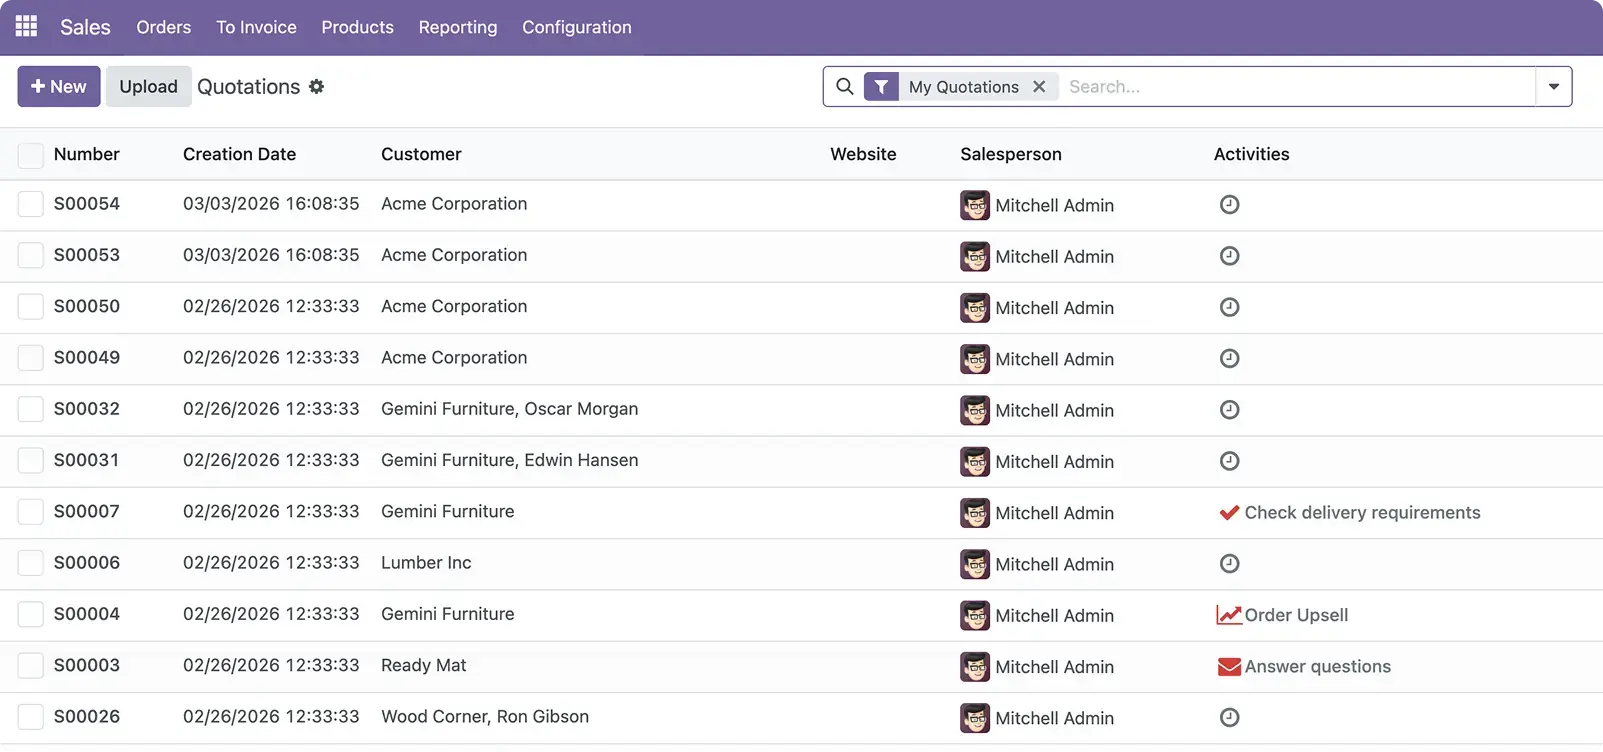
Task: Tick the checkbox for quotation S00006
Action: tap(31, 563)
